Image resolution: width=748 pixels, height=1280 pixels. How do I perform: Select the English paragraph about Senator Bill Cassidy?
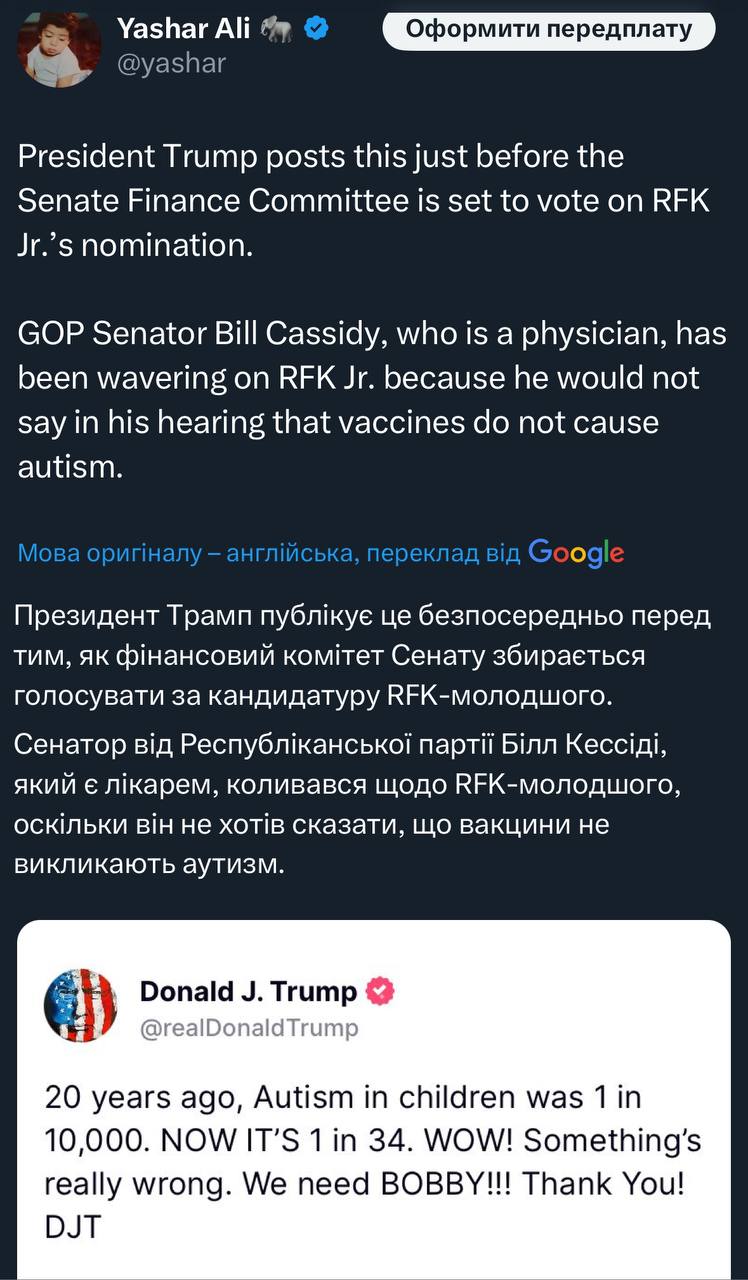[x=372, y=399]
